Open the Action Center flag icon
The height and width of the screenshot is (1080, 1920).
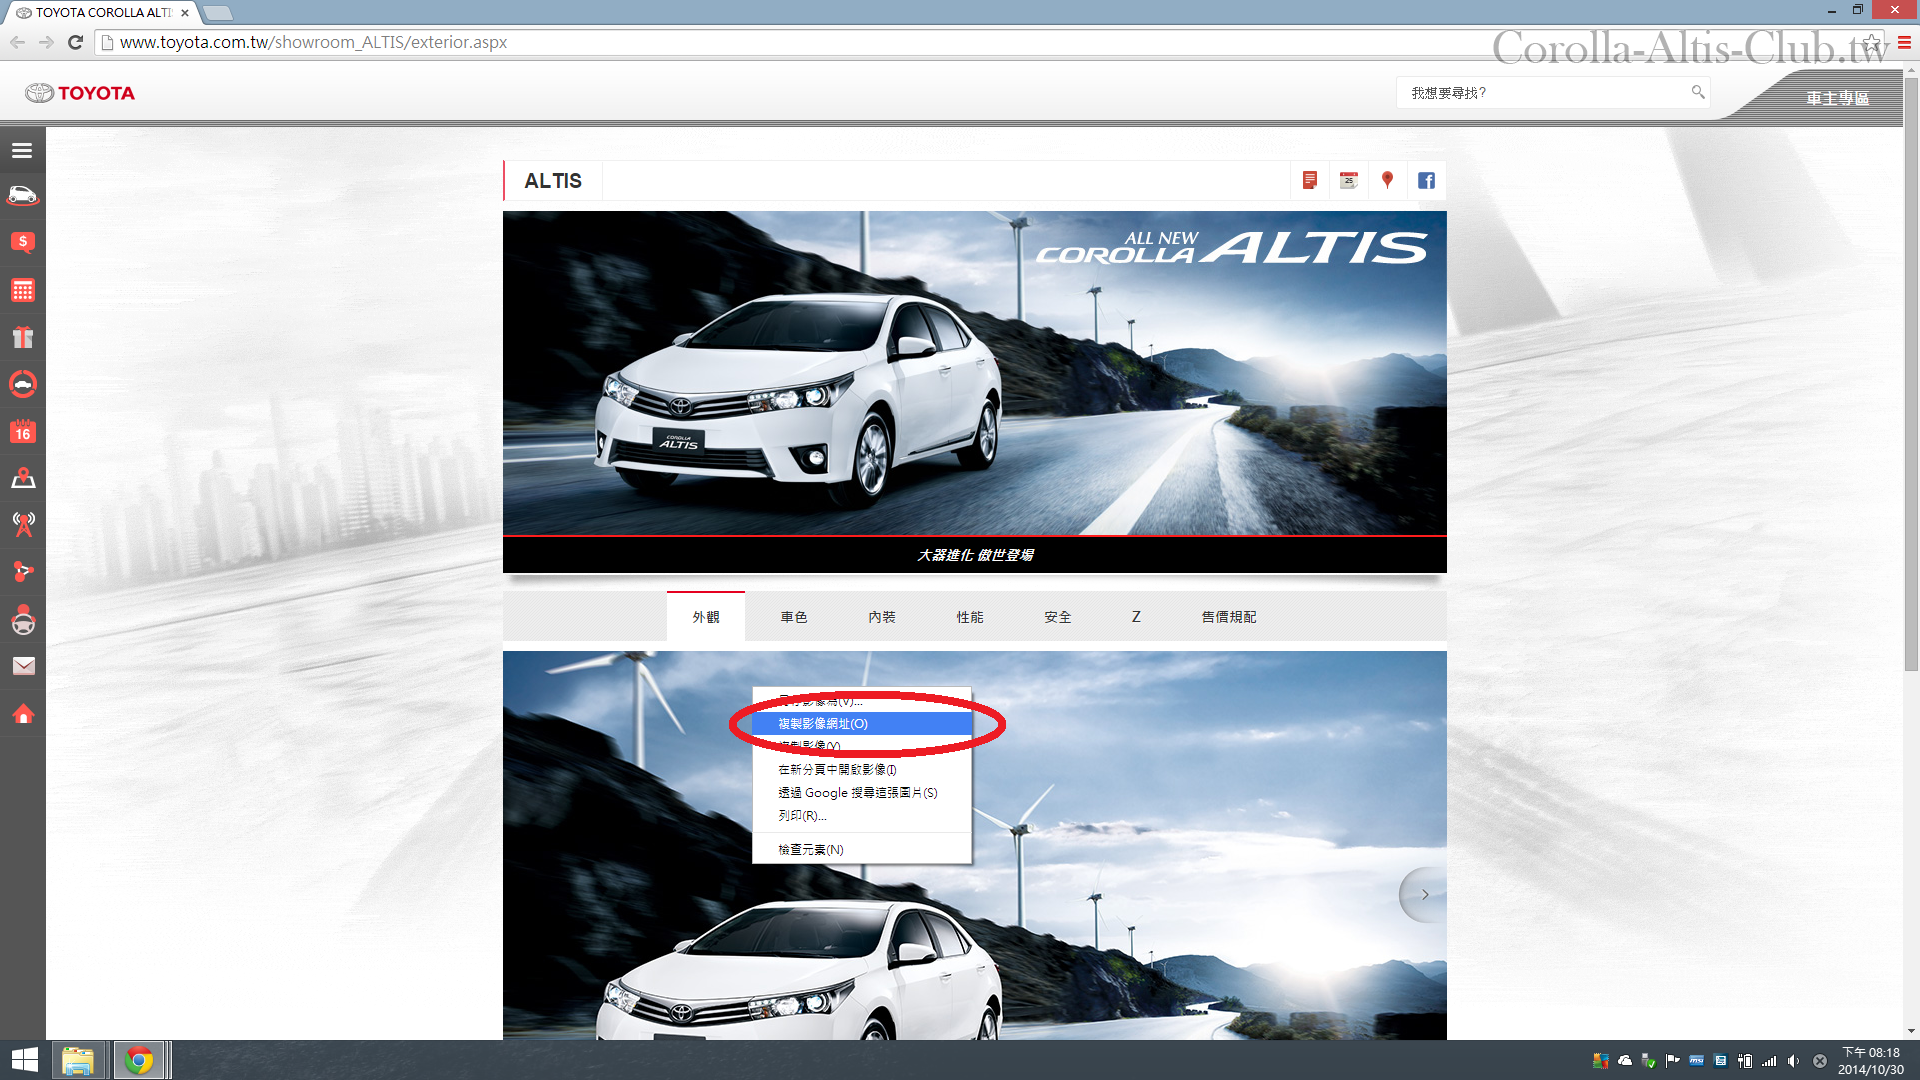(x=1673, y=1061)
